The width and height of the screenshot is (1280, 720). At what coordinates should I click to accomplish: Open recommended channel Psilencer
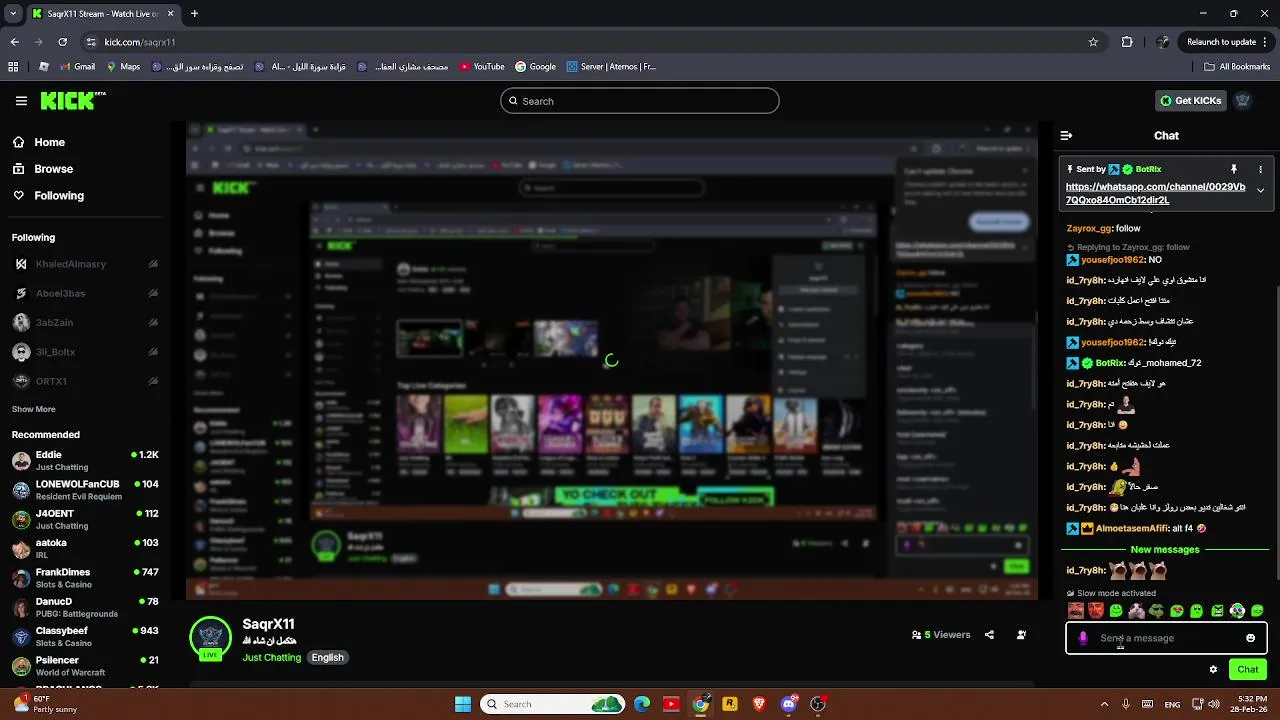86,666
